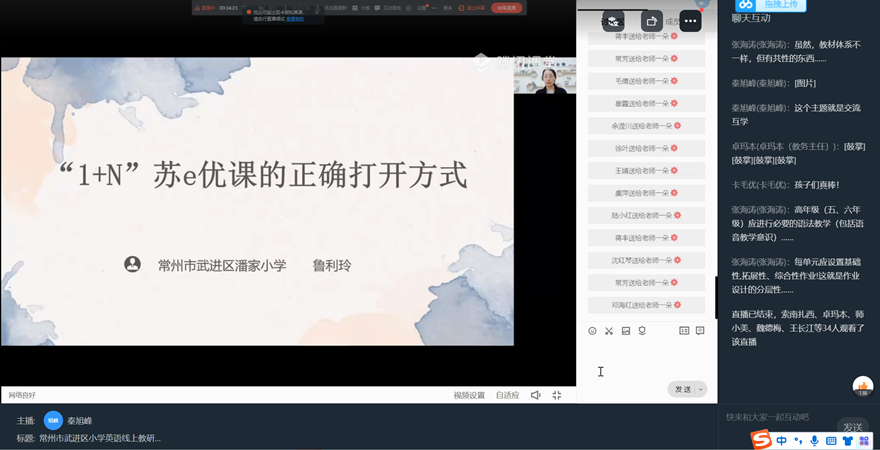Select the scissors screenshot tool
Viewport: 880px width, 450px height.
click(609, 331)
